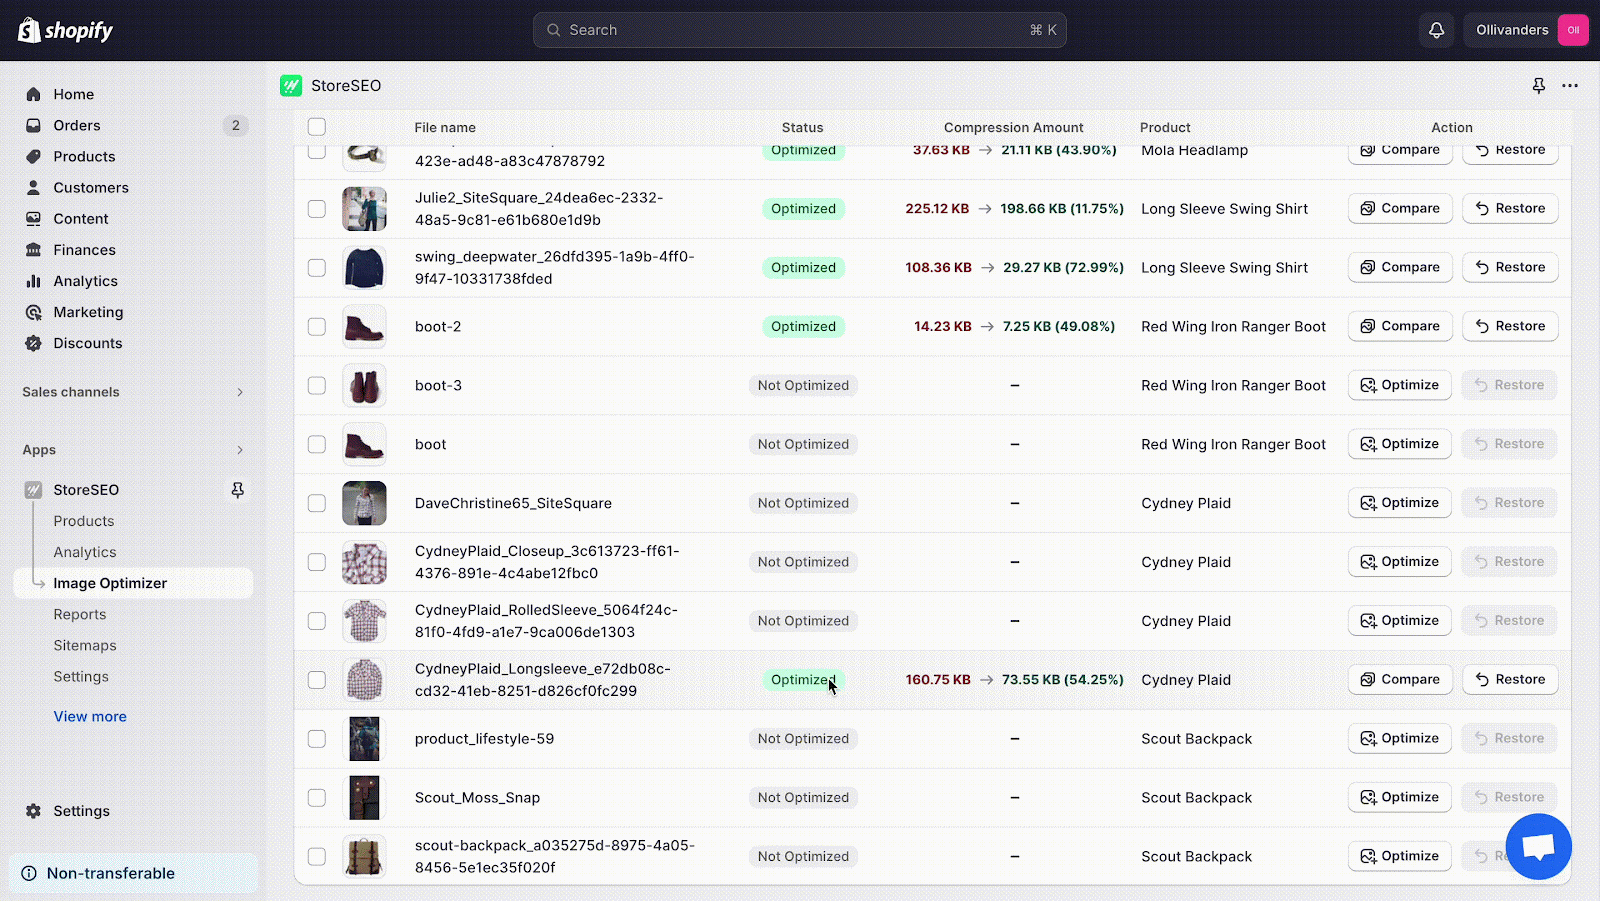The image size is (1600, 901).
Task: Open StoreSEO Reports page
Action: [80, 614]
